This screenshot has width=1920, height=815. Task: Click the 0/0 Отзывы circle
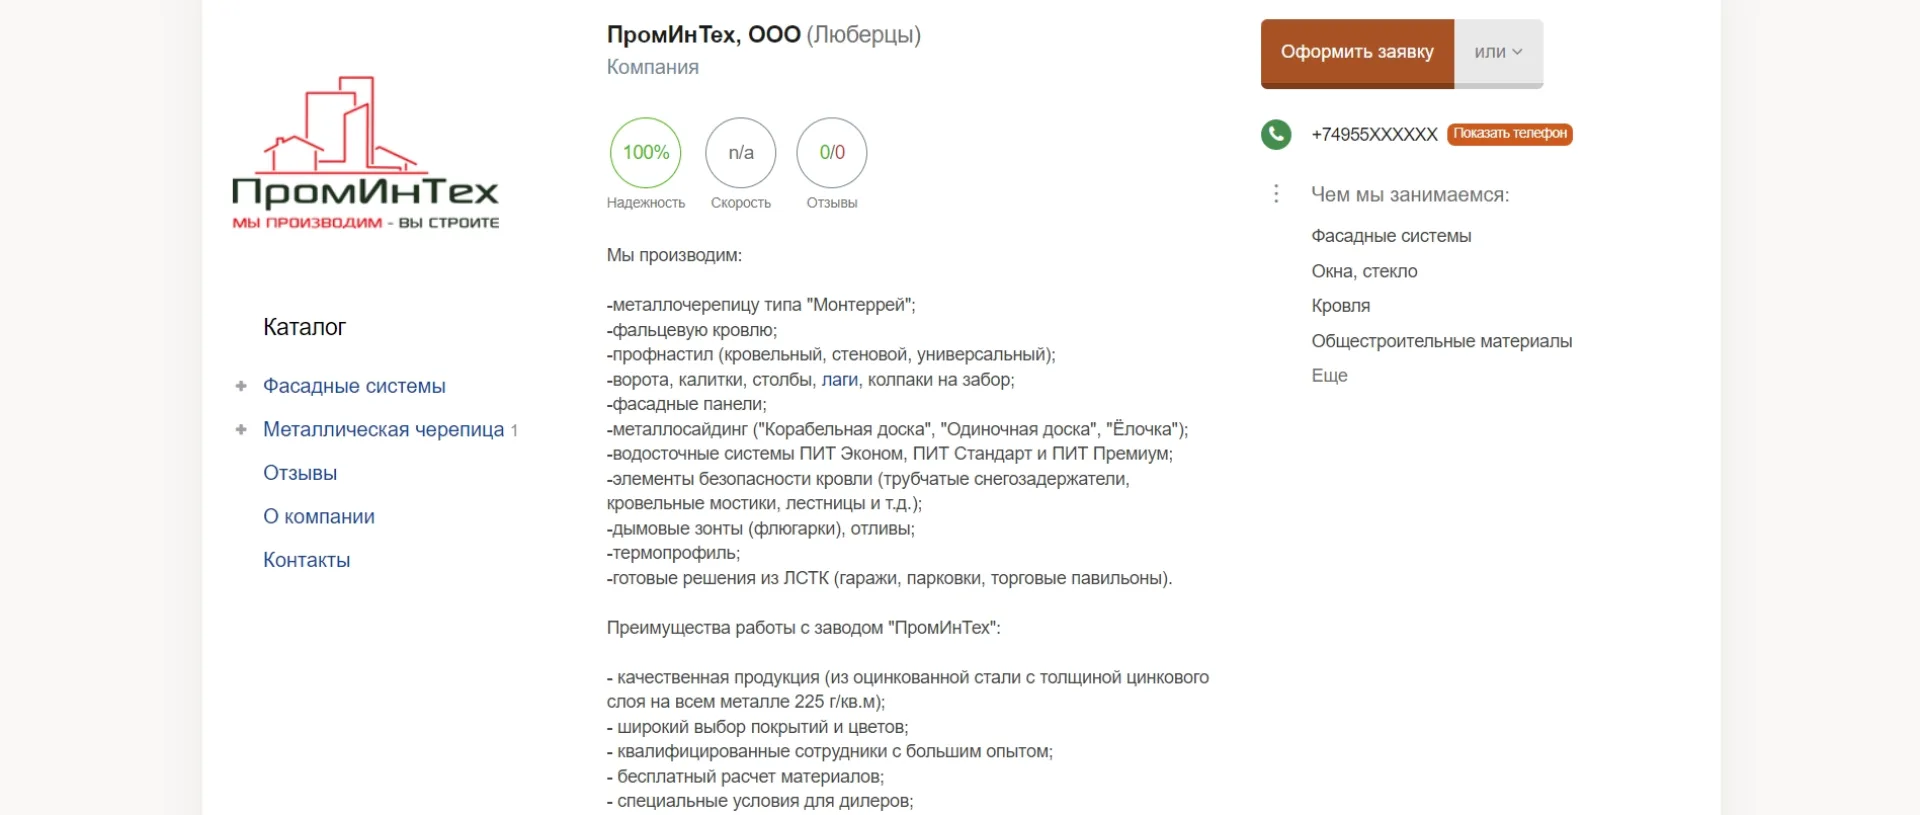[832, 153]
